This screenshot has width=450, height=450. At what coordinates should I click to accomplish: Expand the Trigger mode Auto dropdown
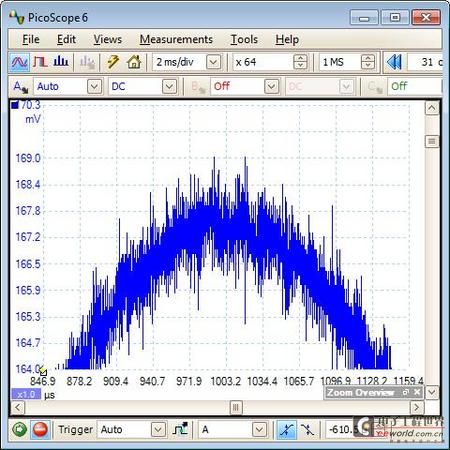coord(158,429)
